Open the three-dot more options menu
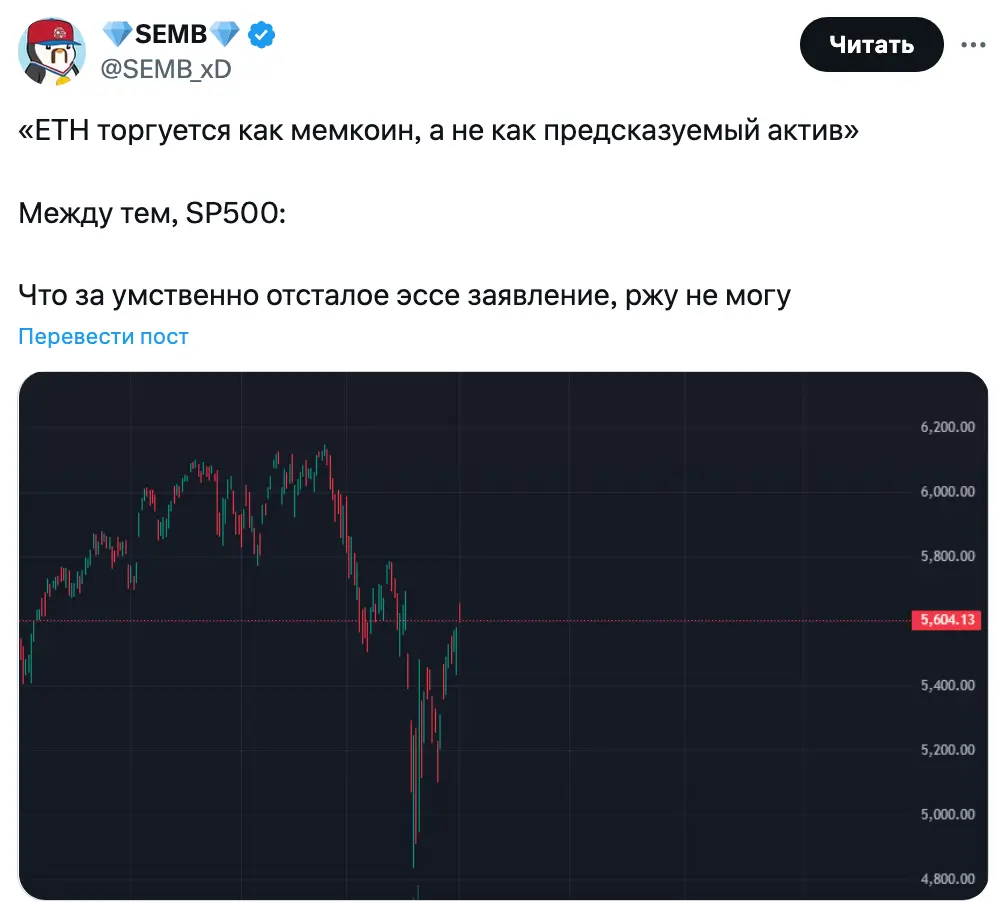Screen dimensions: 1008x903 973,45
